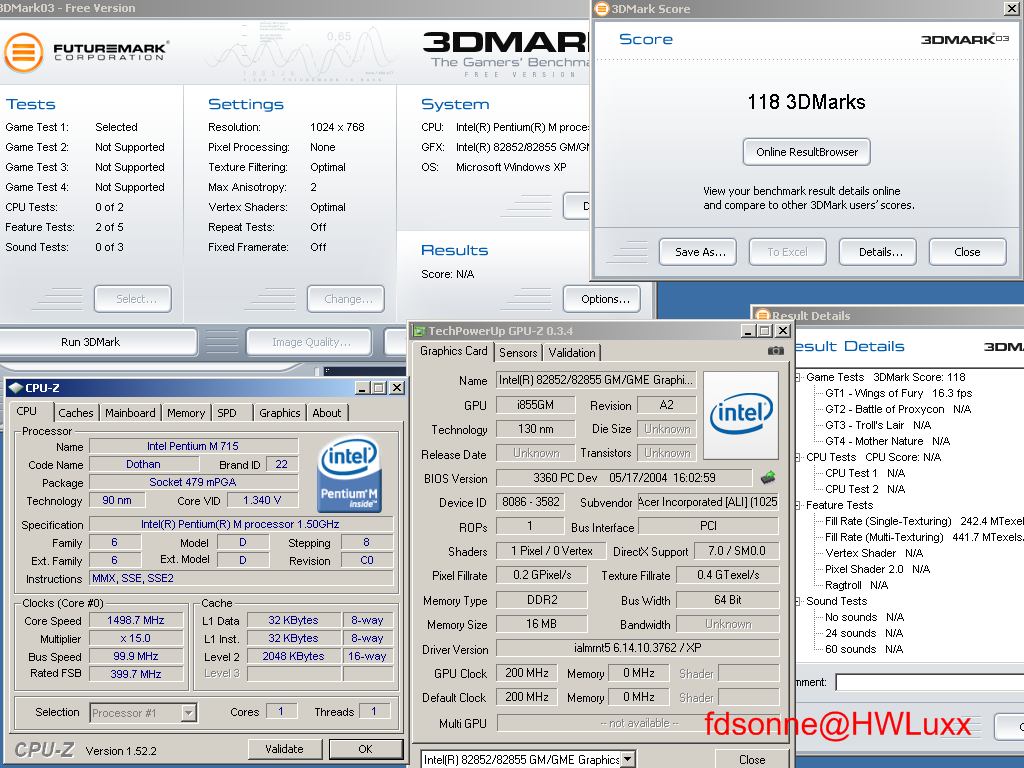Click the GPU-Z Driver Version field
This screenshot has height=768, width=1024.
(x=637, y=648)
